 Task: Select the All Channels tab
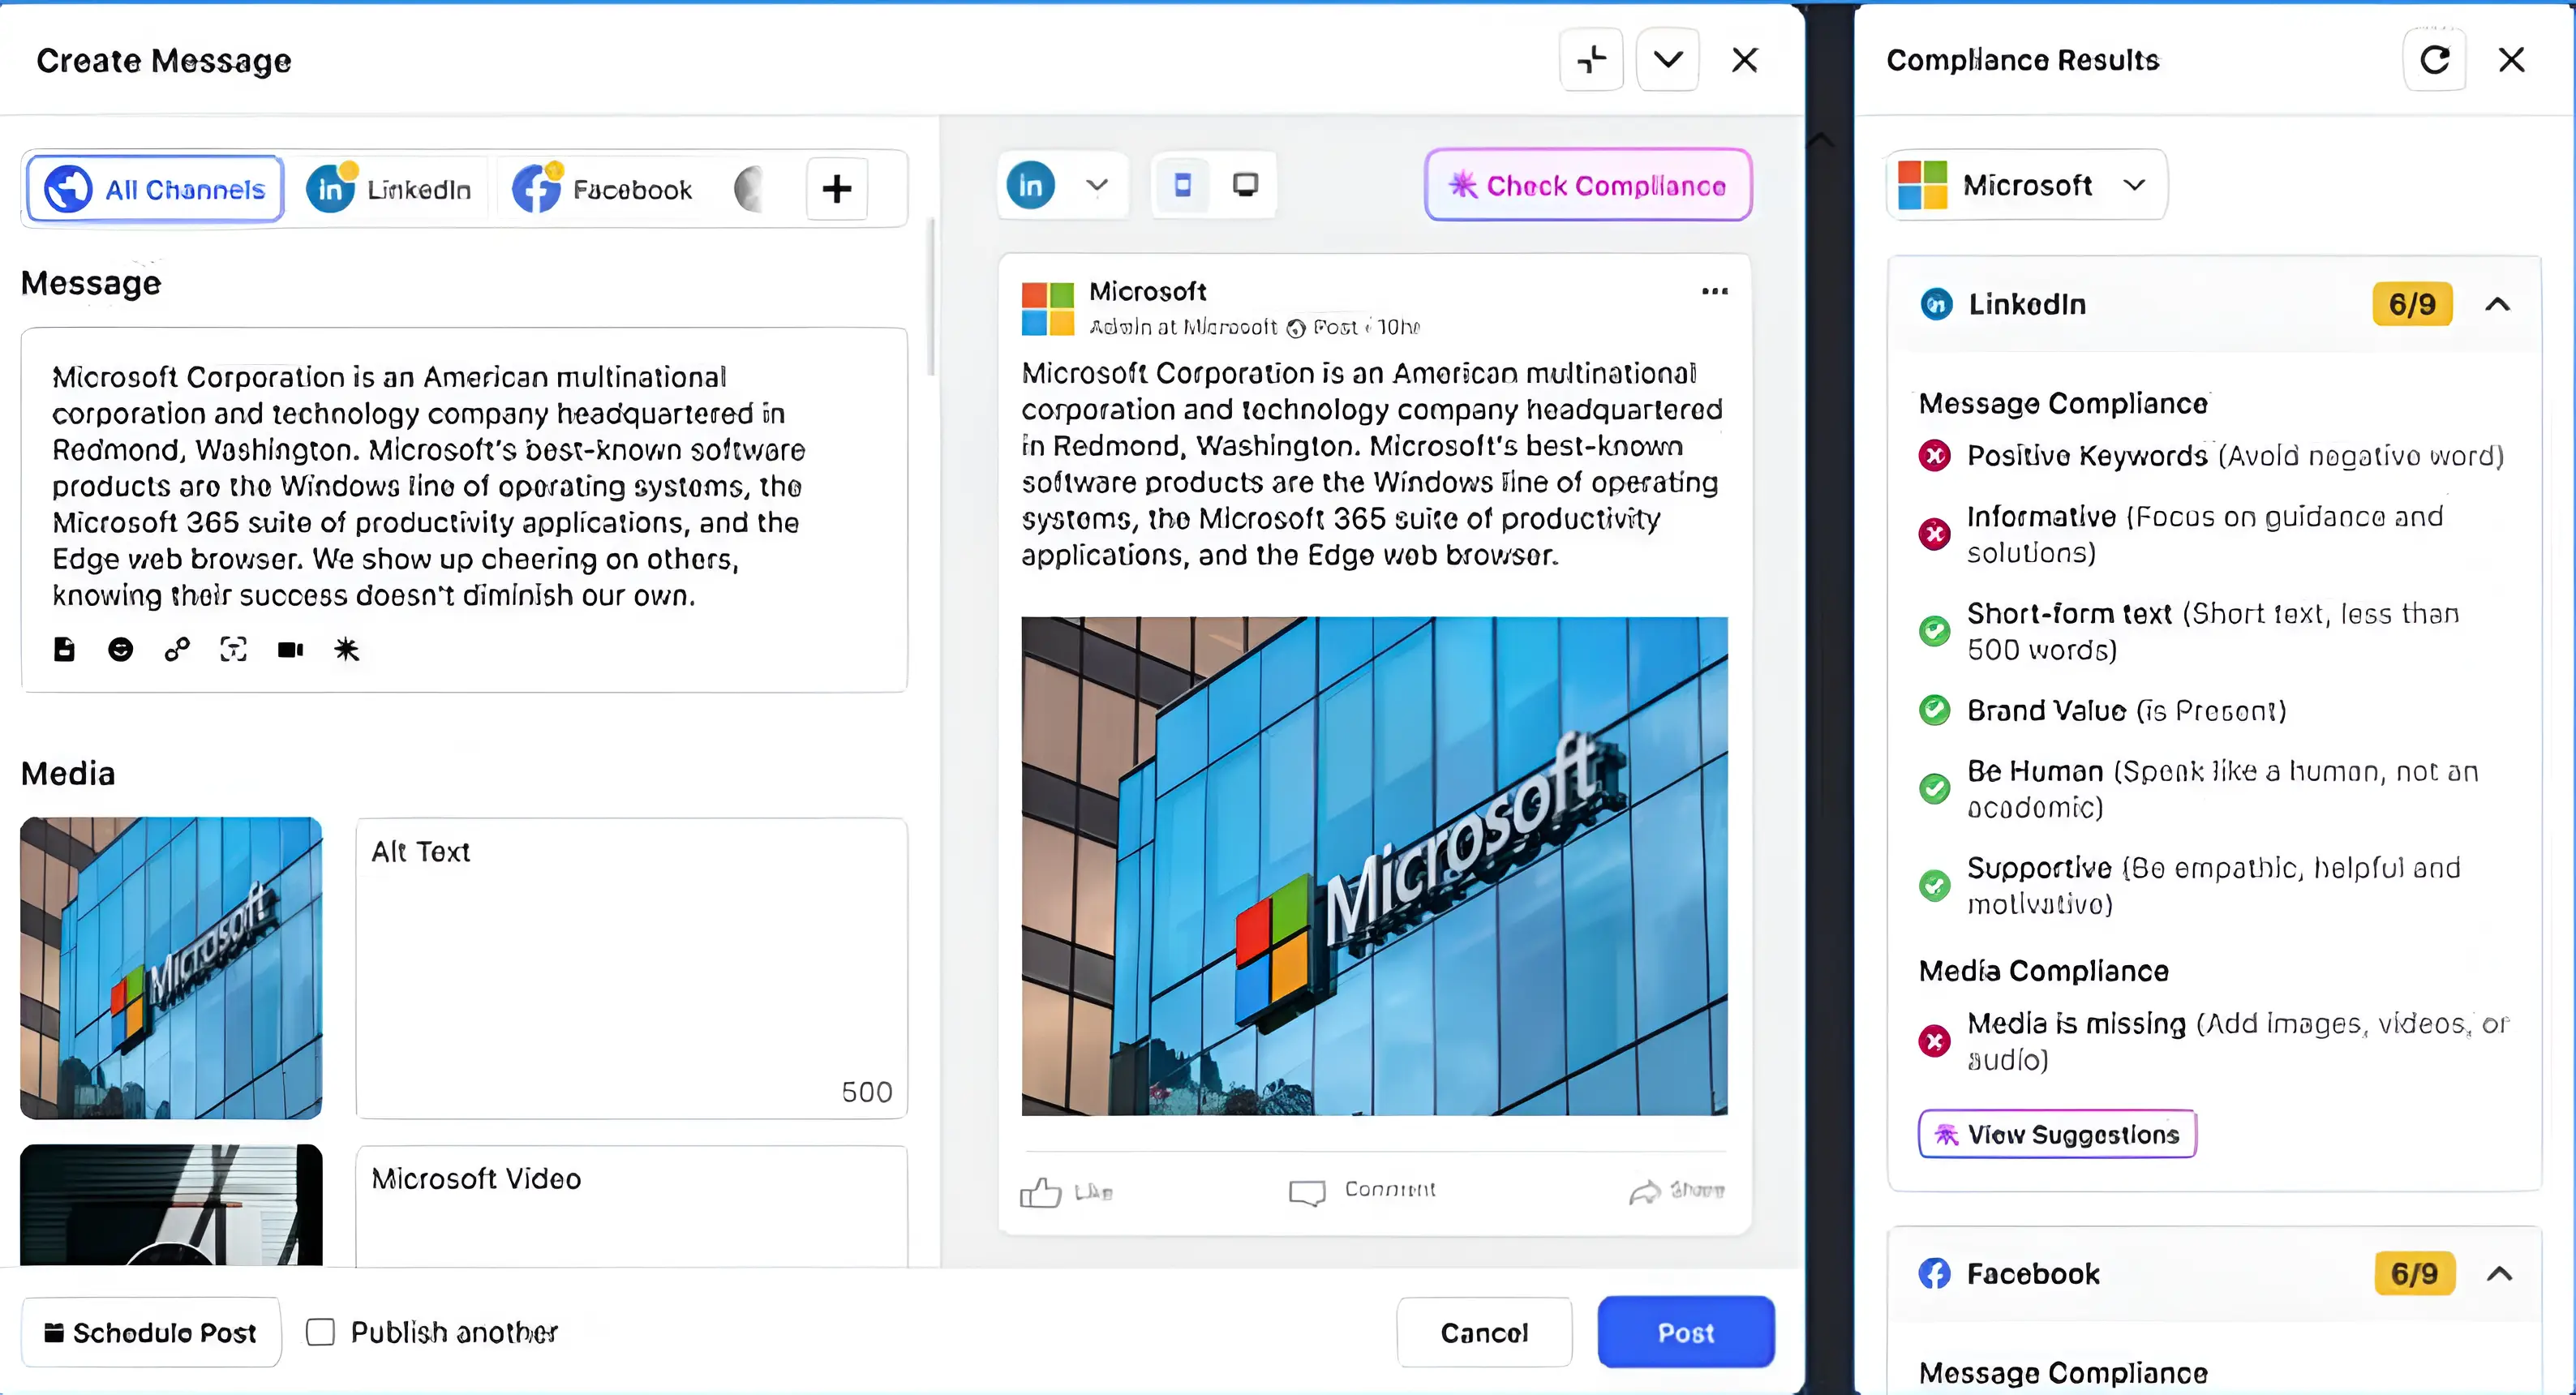(x=155, y=189)
